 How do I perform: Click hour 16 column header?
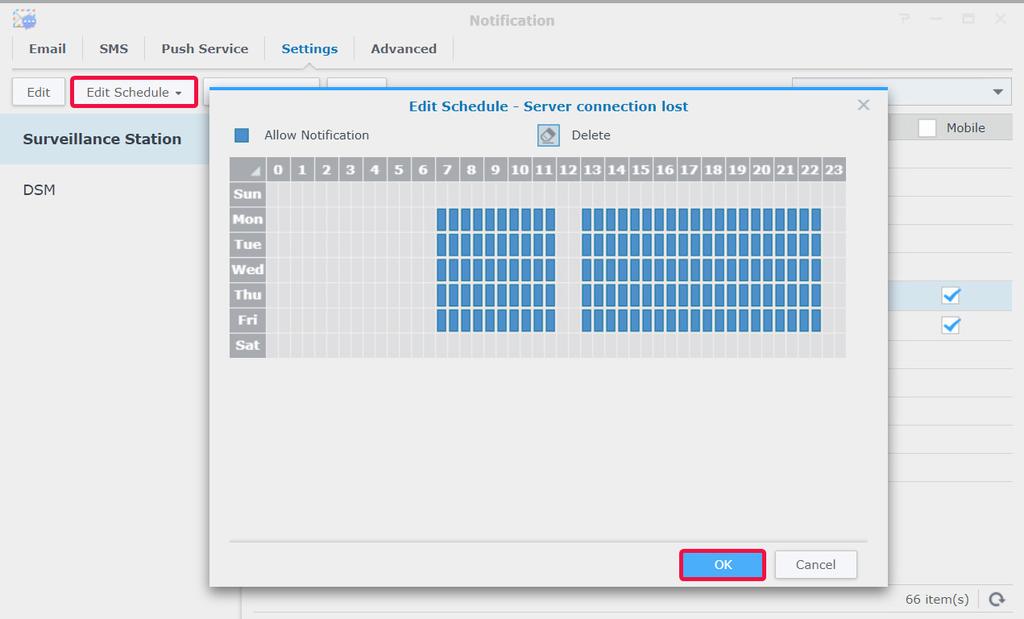coord(665,169)
